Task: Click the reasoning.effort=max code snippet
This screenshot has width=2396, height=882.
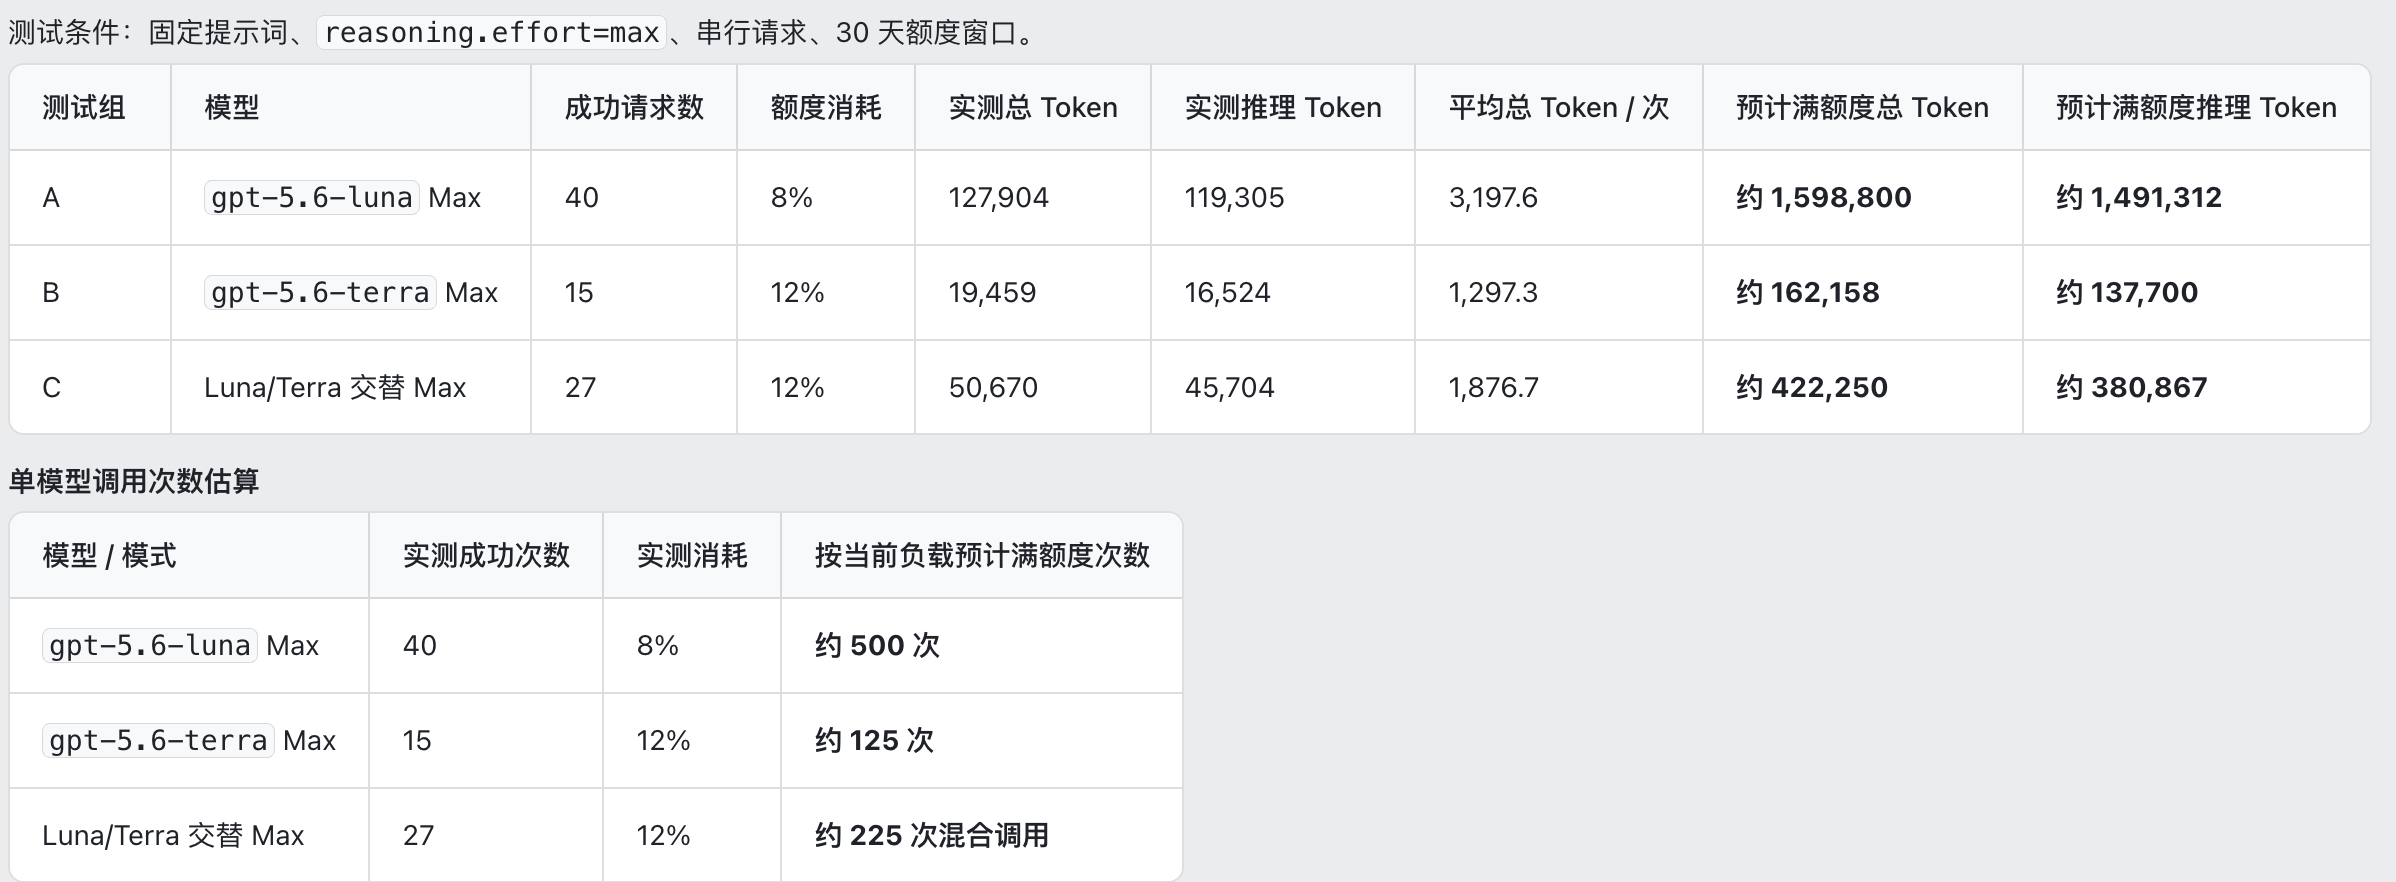Action: coord(491,33)
